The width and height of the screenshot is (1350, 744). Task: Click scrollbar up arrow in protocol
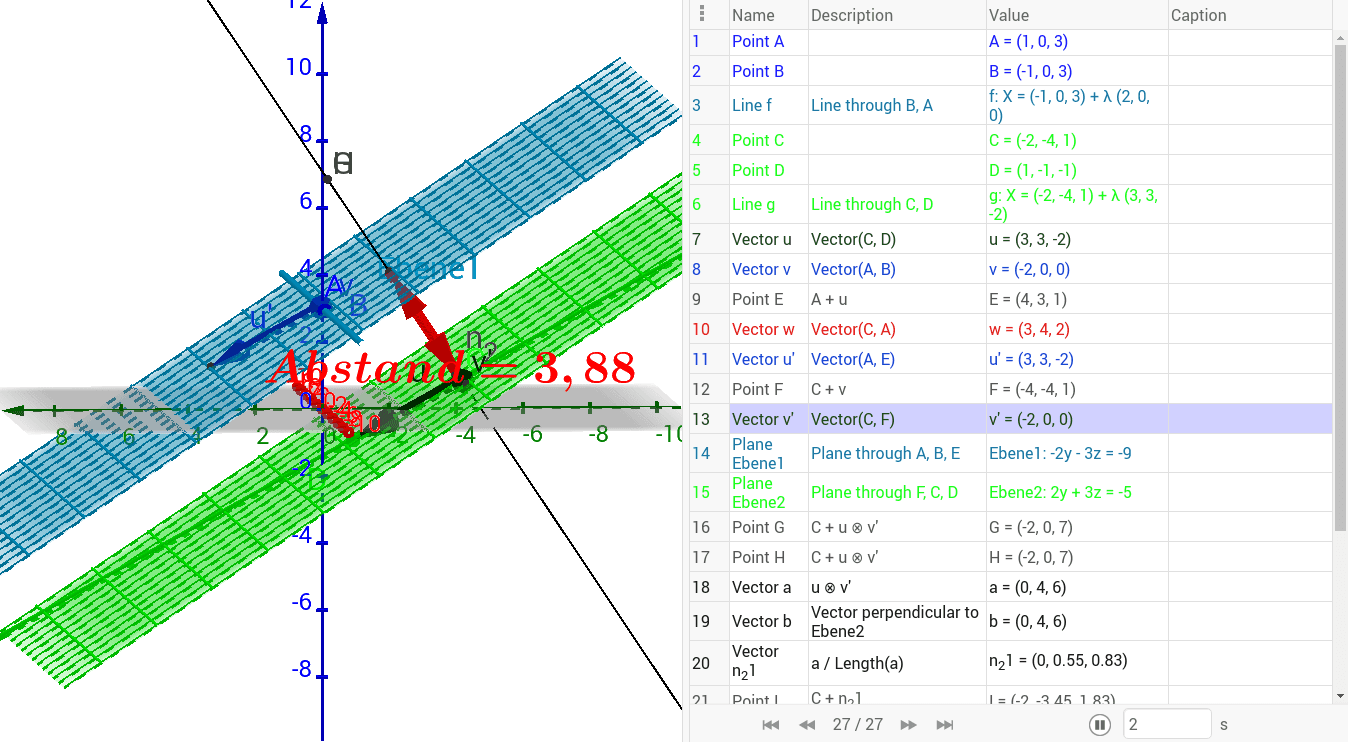(1340, 37)
